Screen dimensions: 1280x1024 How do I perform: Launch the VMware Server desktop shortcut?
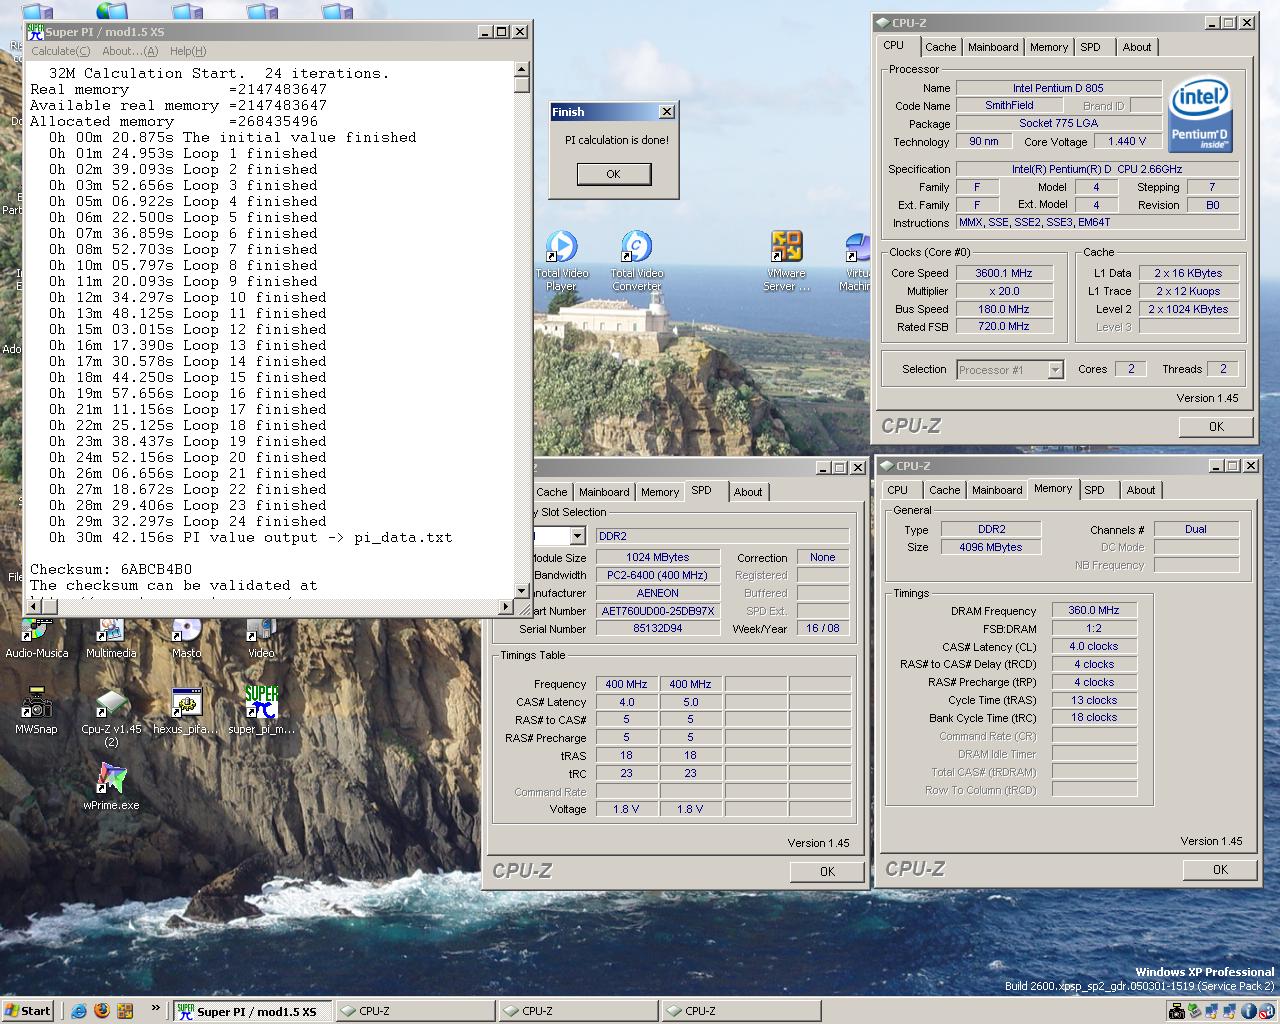pyautogui.click(x=787, y=260)
